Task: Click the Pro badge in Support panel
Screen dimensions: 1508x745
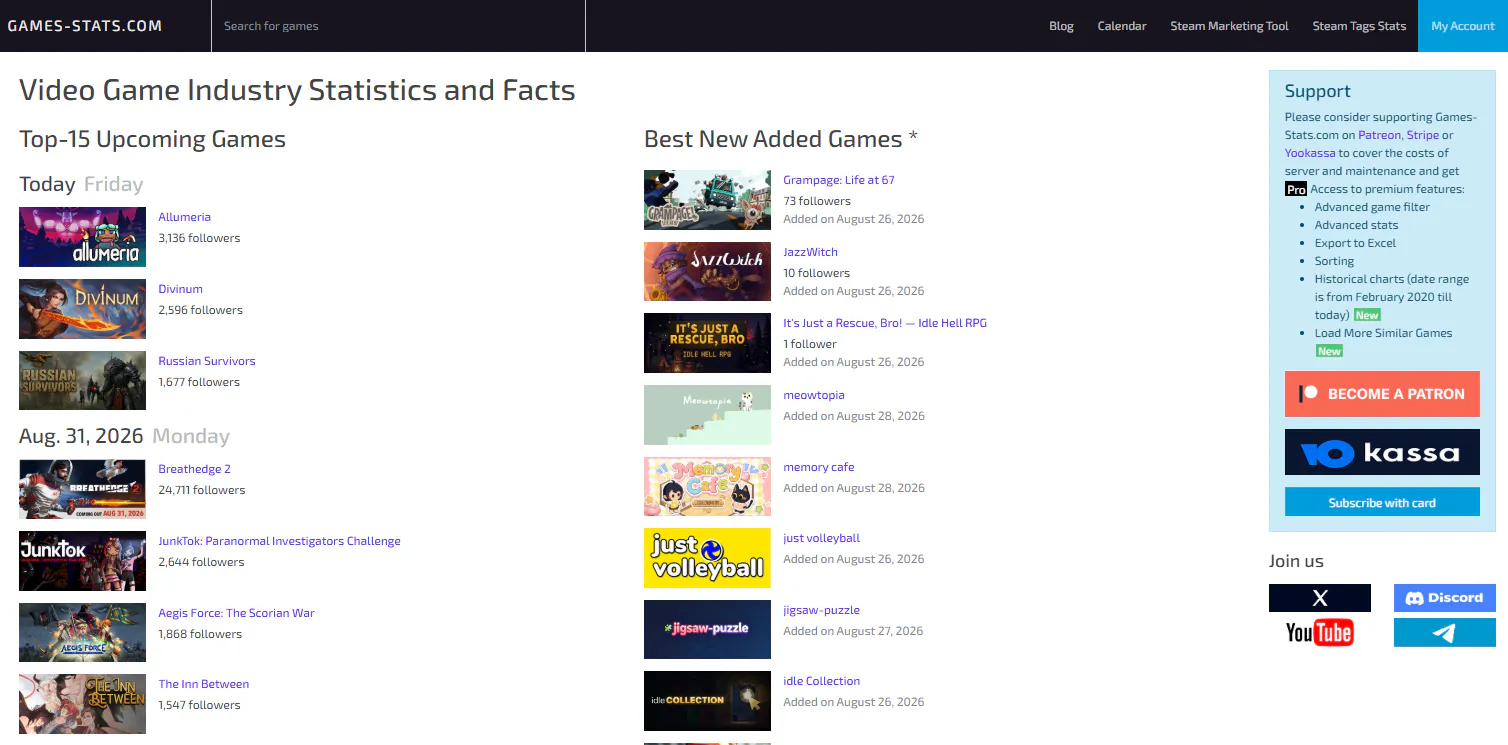Action: point(1296,189)
